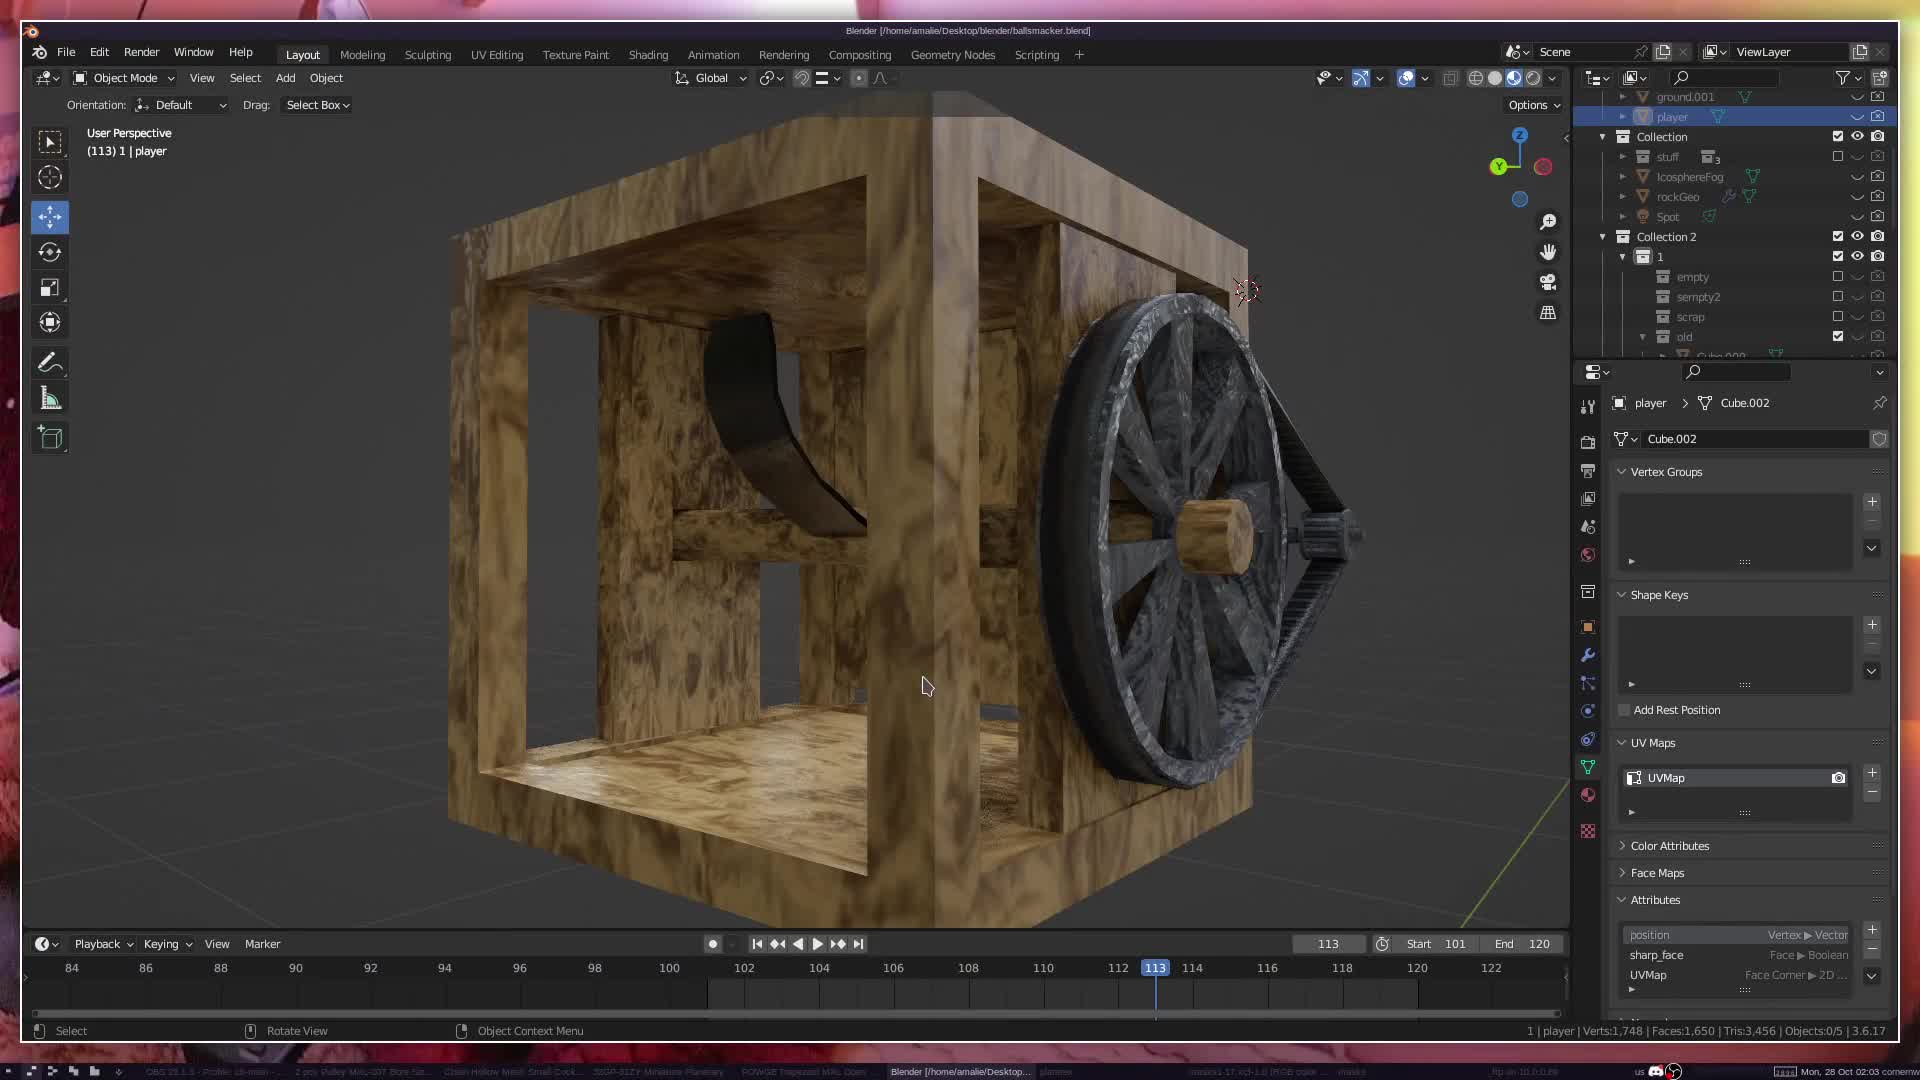
Task: Toggle the Collection 2 exclude checkbox
Action: pyautogui.click(x=1837, y=237)
